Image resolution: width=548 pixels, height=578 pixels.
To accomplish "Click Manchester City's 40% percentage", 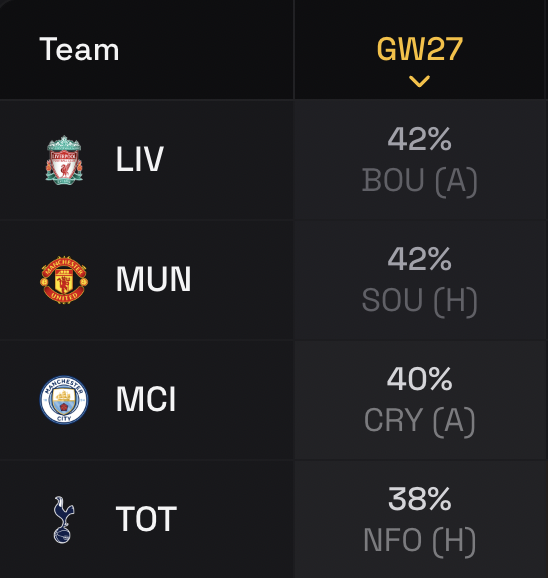I will tap(419, 379).
